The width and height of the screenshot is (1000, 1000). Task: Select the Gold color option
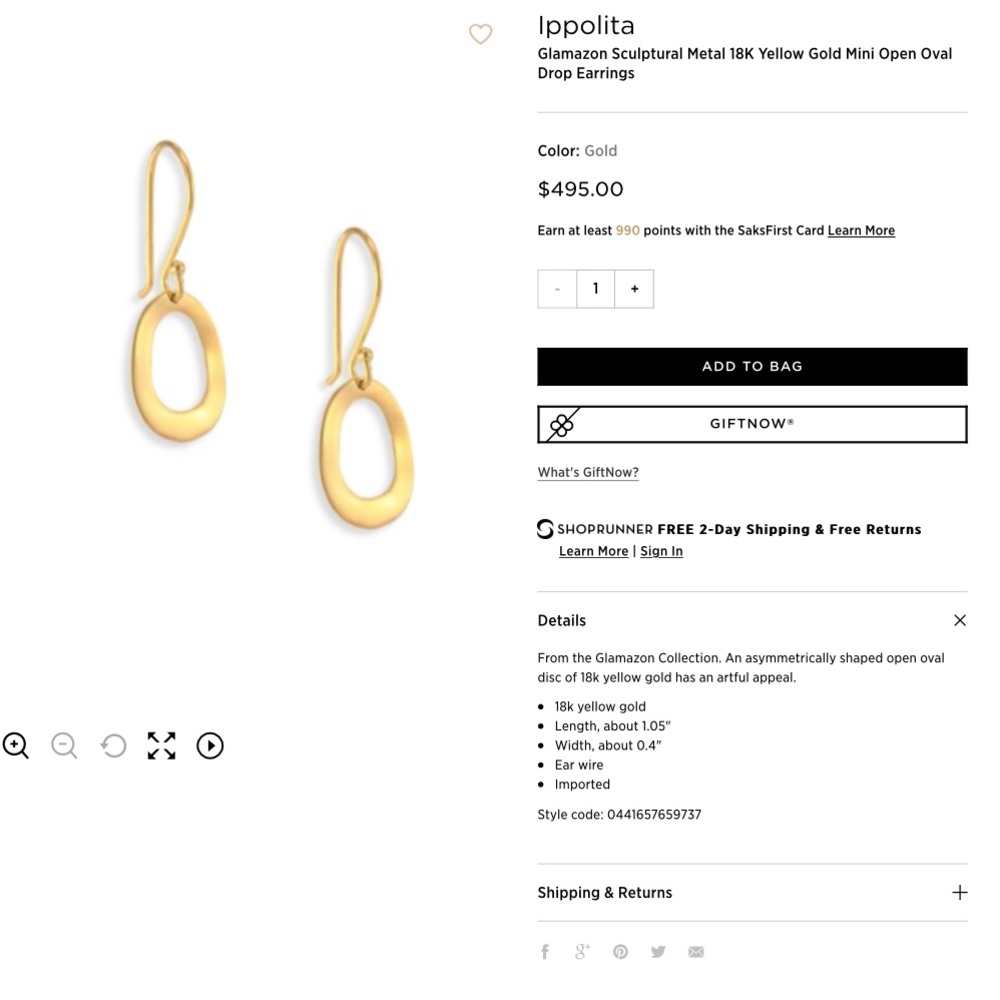(600, 150)
